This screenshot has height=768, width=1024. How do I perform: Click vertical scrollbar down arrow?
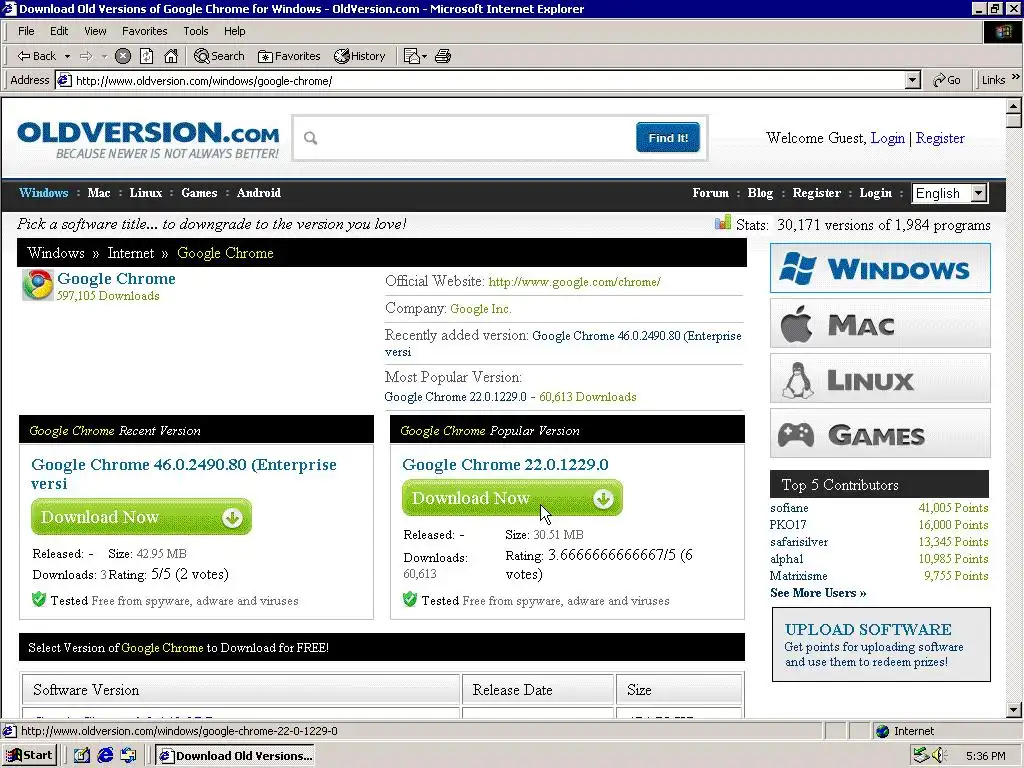coord(1013,710)
